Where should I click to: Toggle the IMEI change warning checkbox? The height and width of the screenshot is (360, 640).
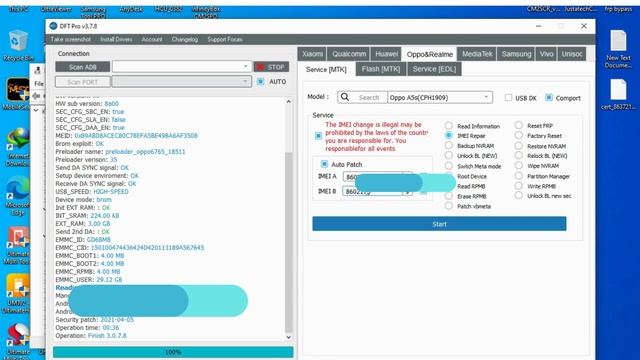click(318, 136)
